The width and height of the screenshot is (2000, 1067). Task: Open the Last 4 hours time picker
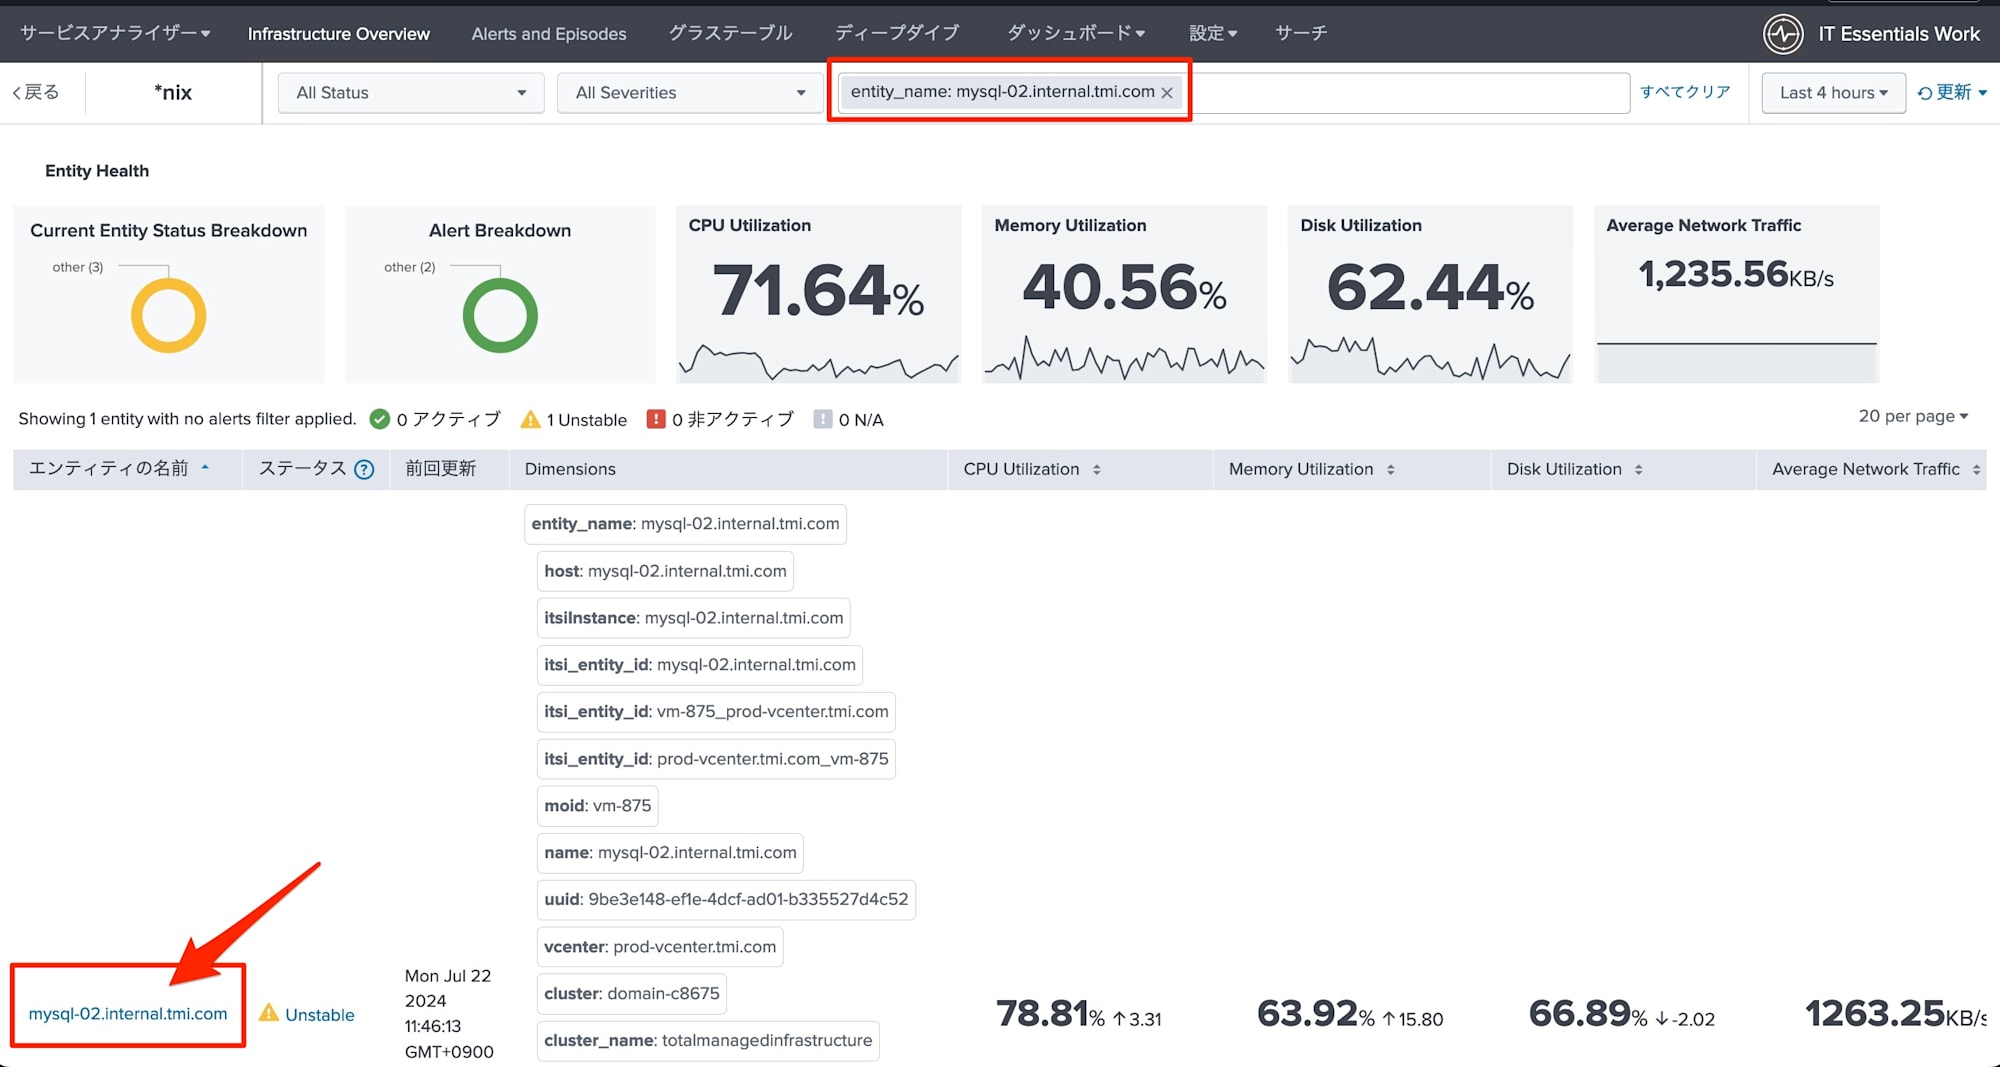pyautogui.click(x=1833, y=92)
